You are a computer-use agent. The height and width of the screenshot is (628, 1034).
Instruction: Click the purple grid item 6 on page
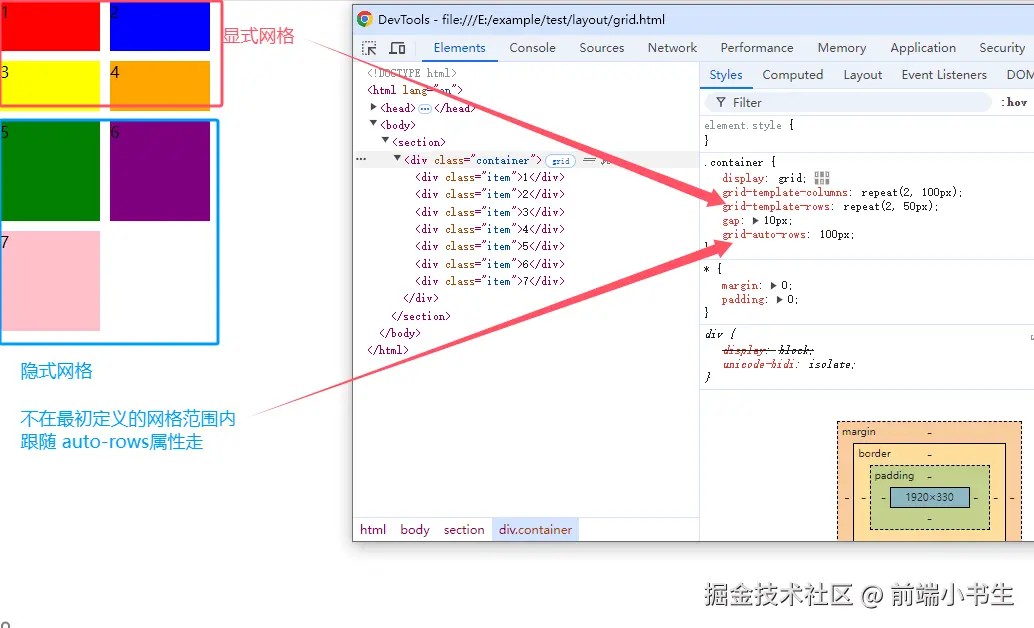coord(160,171)
